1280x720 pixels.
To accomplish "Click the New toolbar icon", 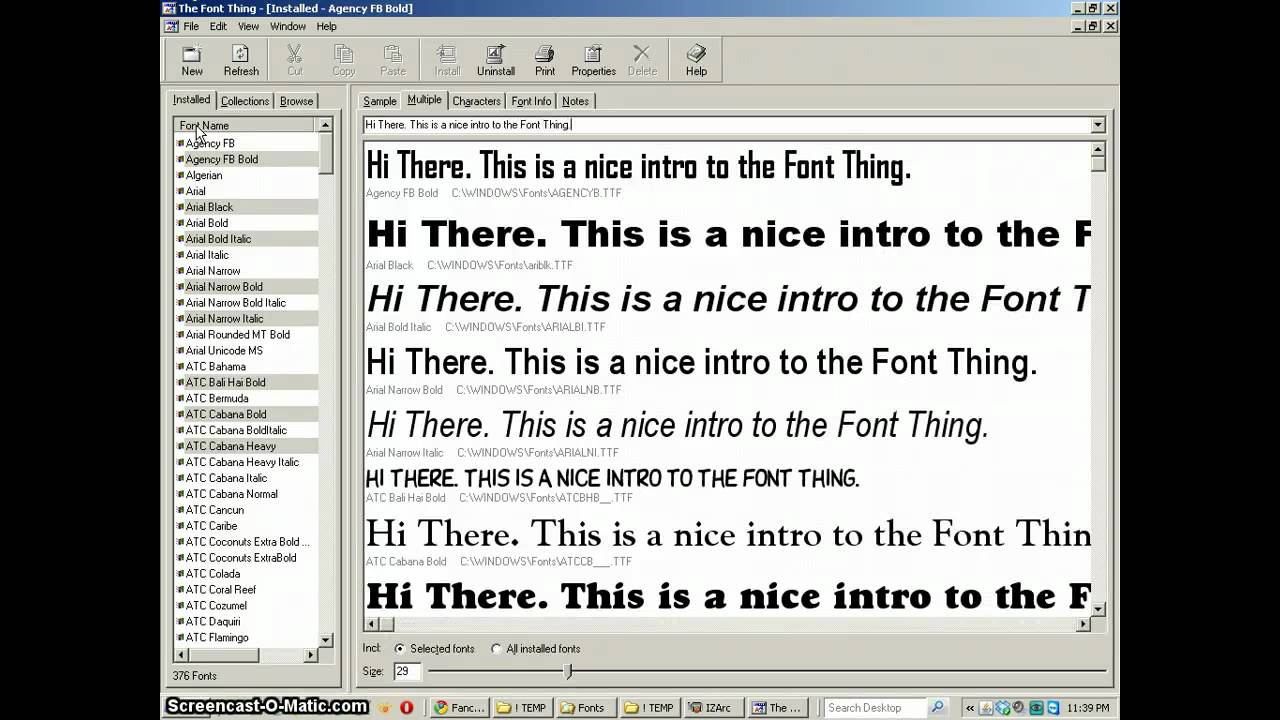I will click(192, 60).
